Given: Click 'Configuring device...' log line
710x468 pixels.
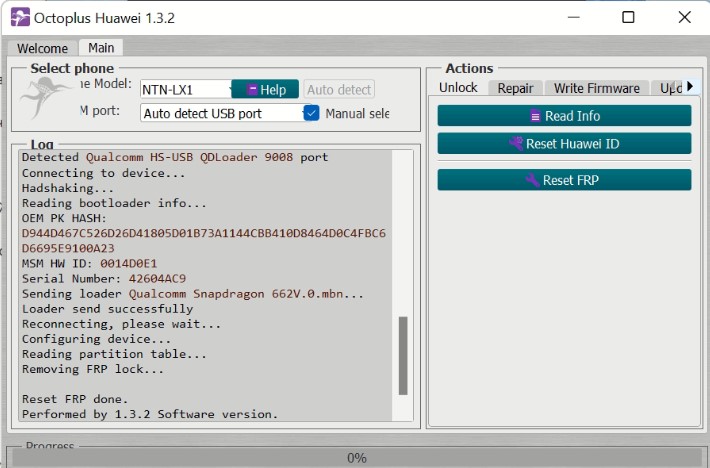Looking at the screenshot, I should coord(96,339).
